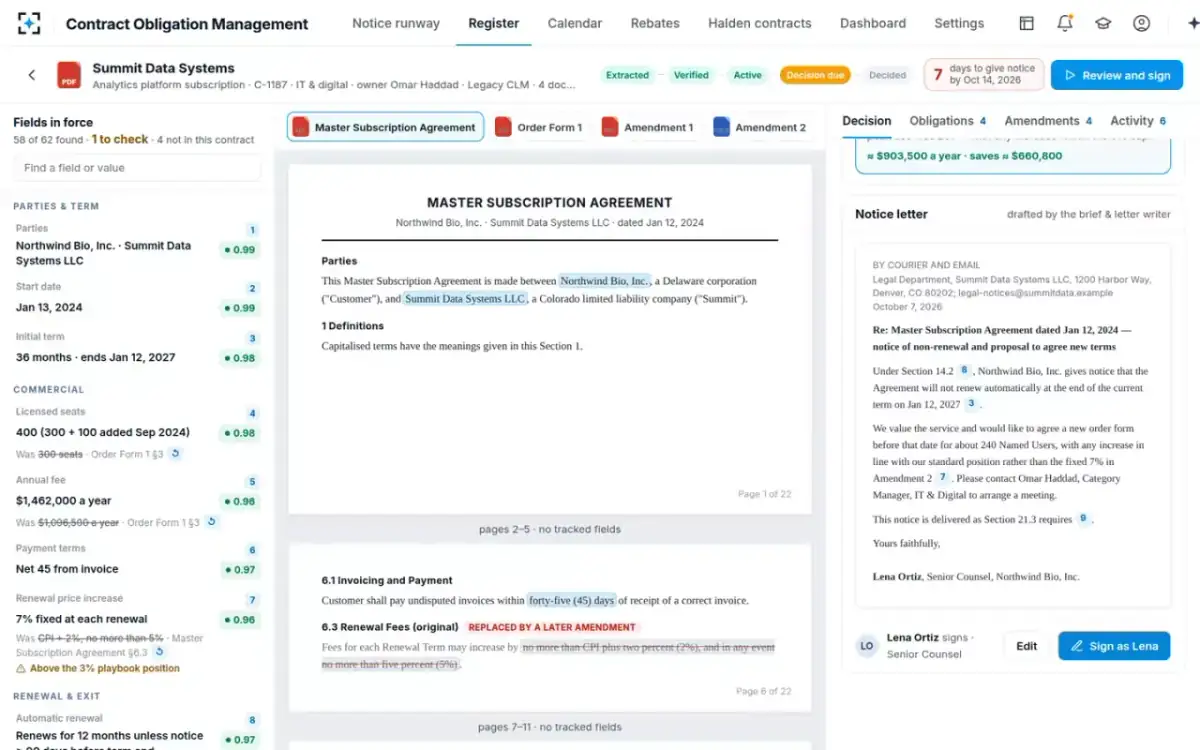This screenshot has height=750, width=1200.
Task: Click highlighted 'Summit Data Systems LLC' in agreement
Action: click(x=465, y=299)
